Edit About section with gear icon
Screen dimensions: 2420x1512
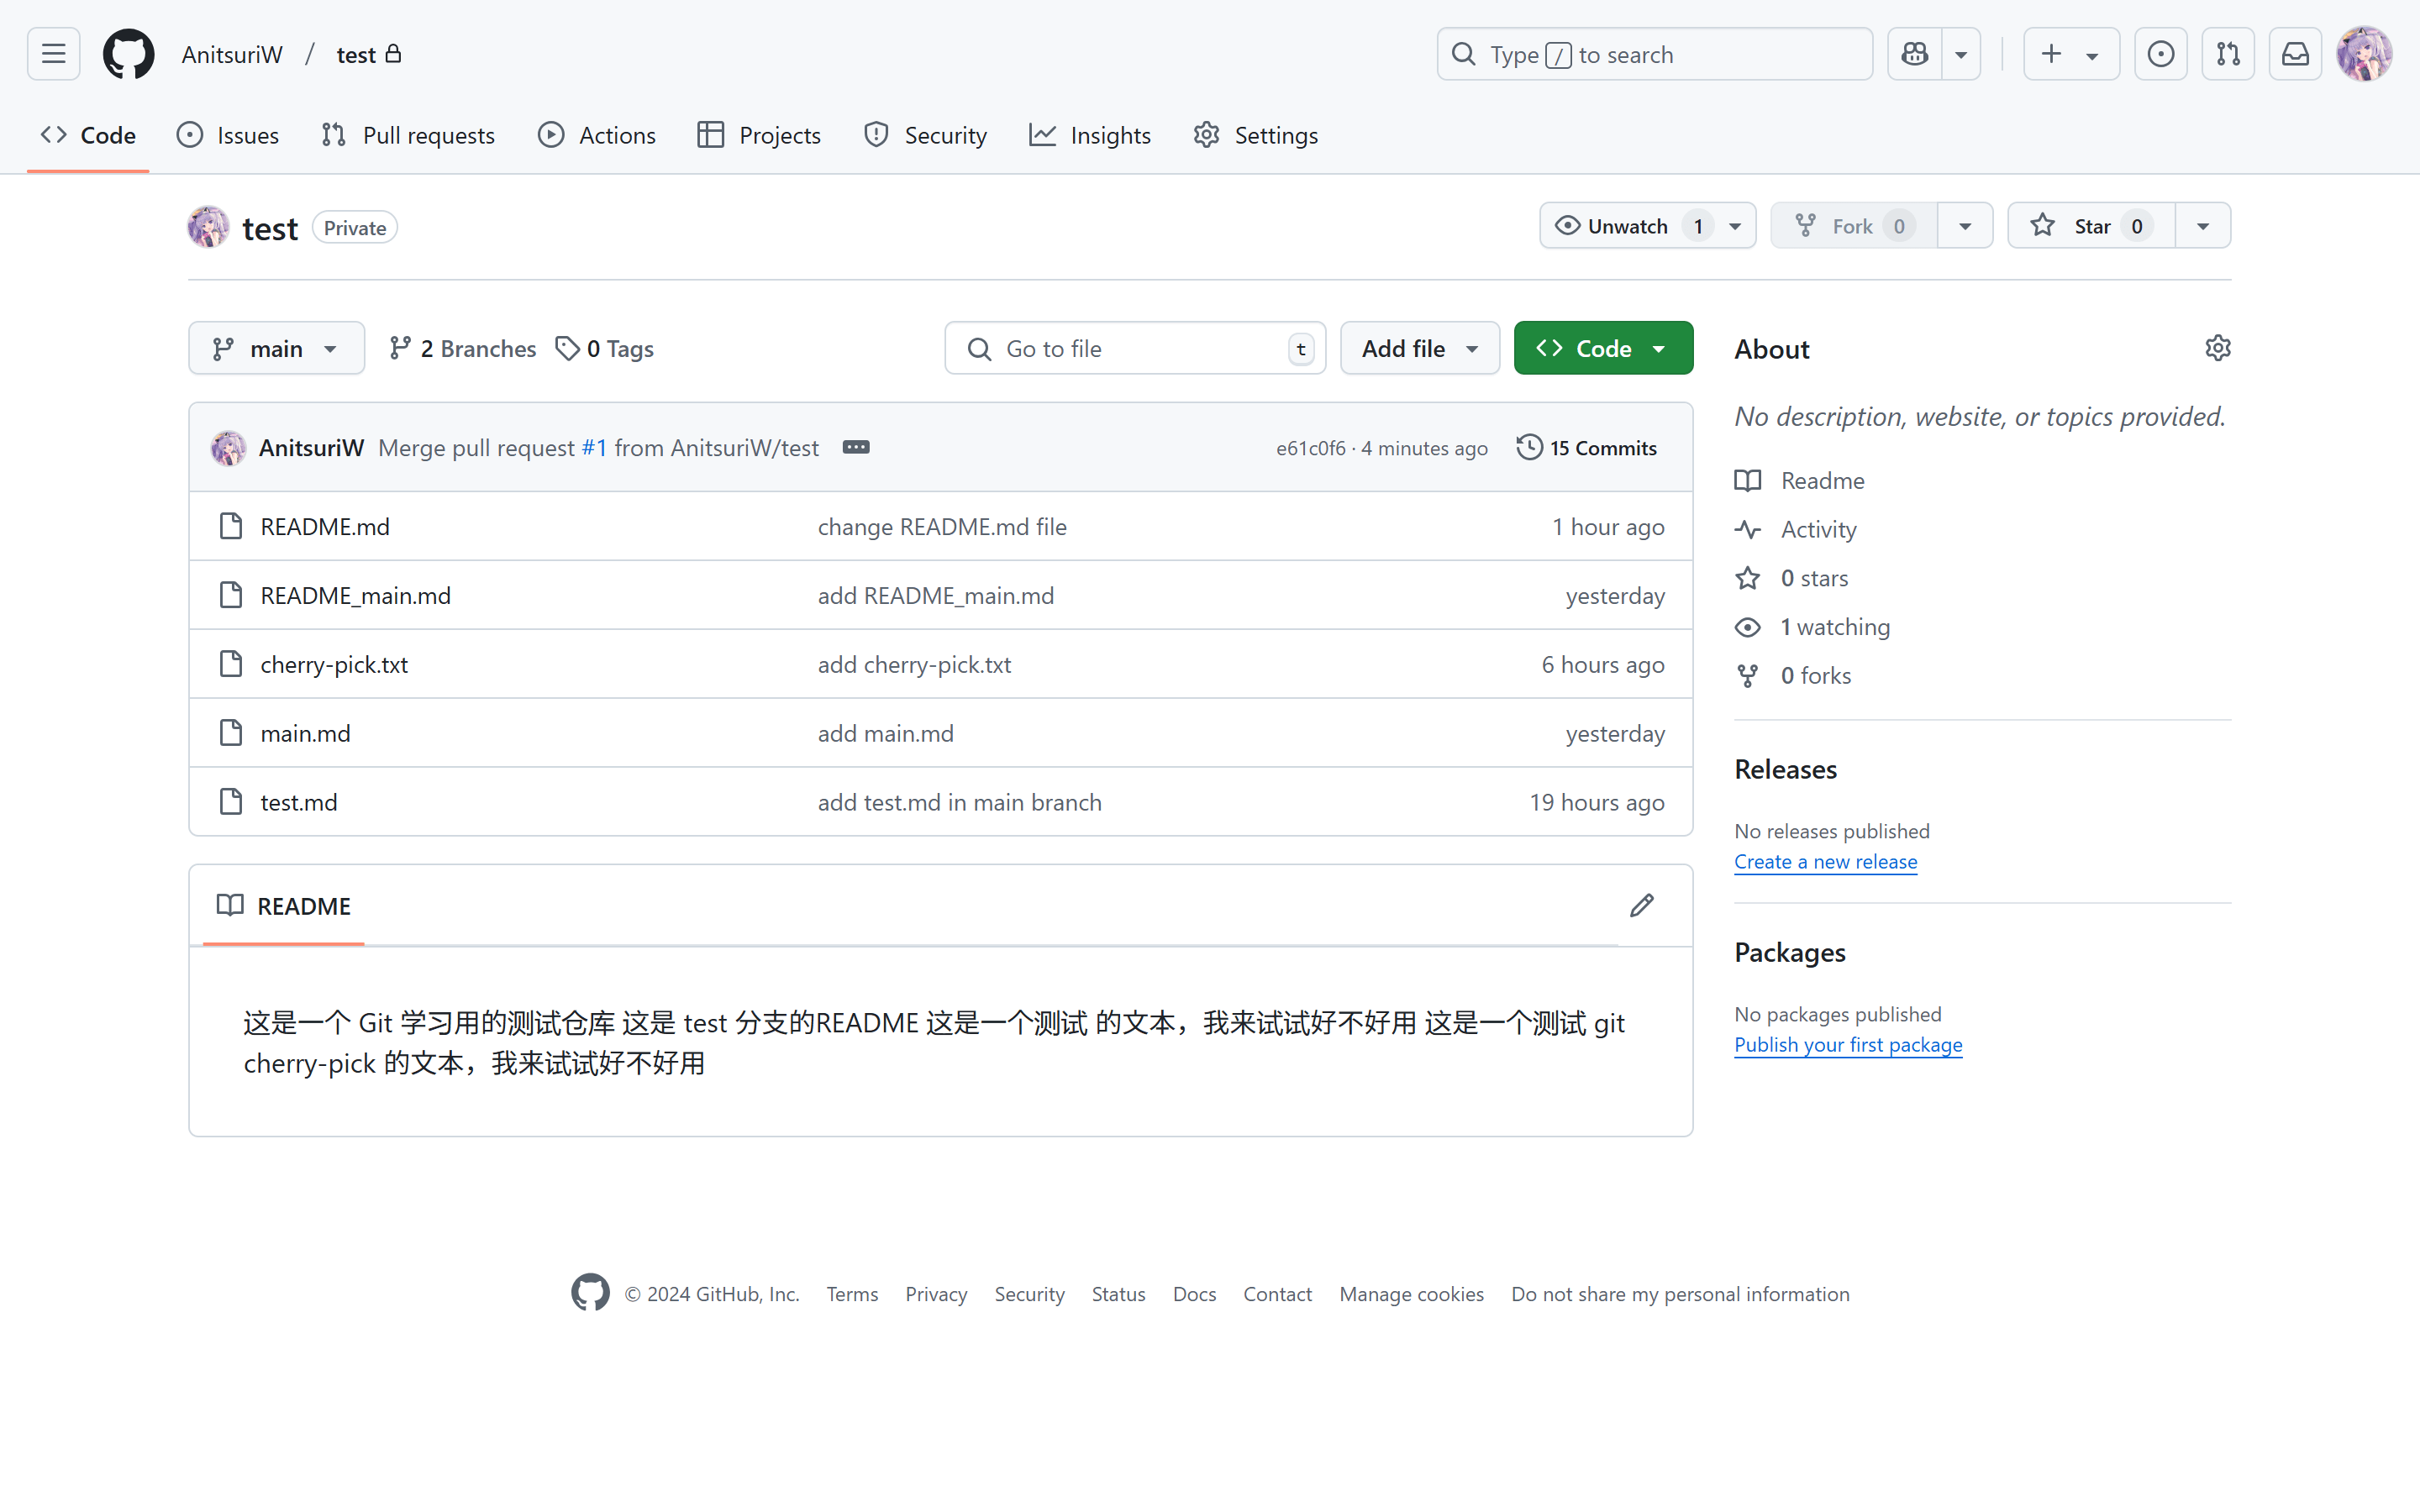point(2217,348)
